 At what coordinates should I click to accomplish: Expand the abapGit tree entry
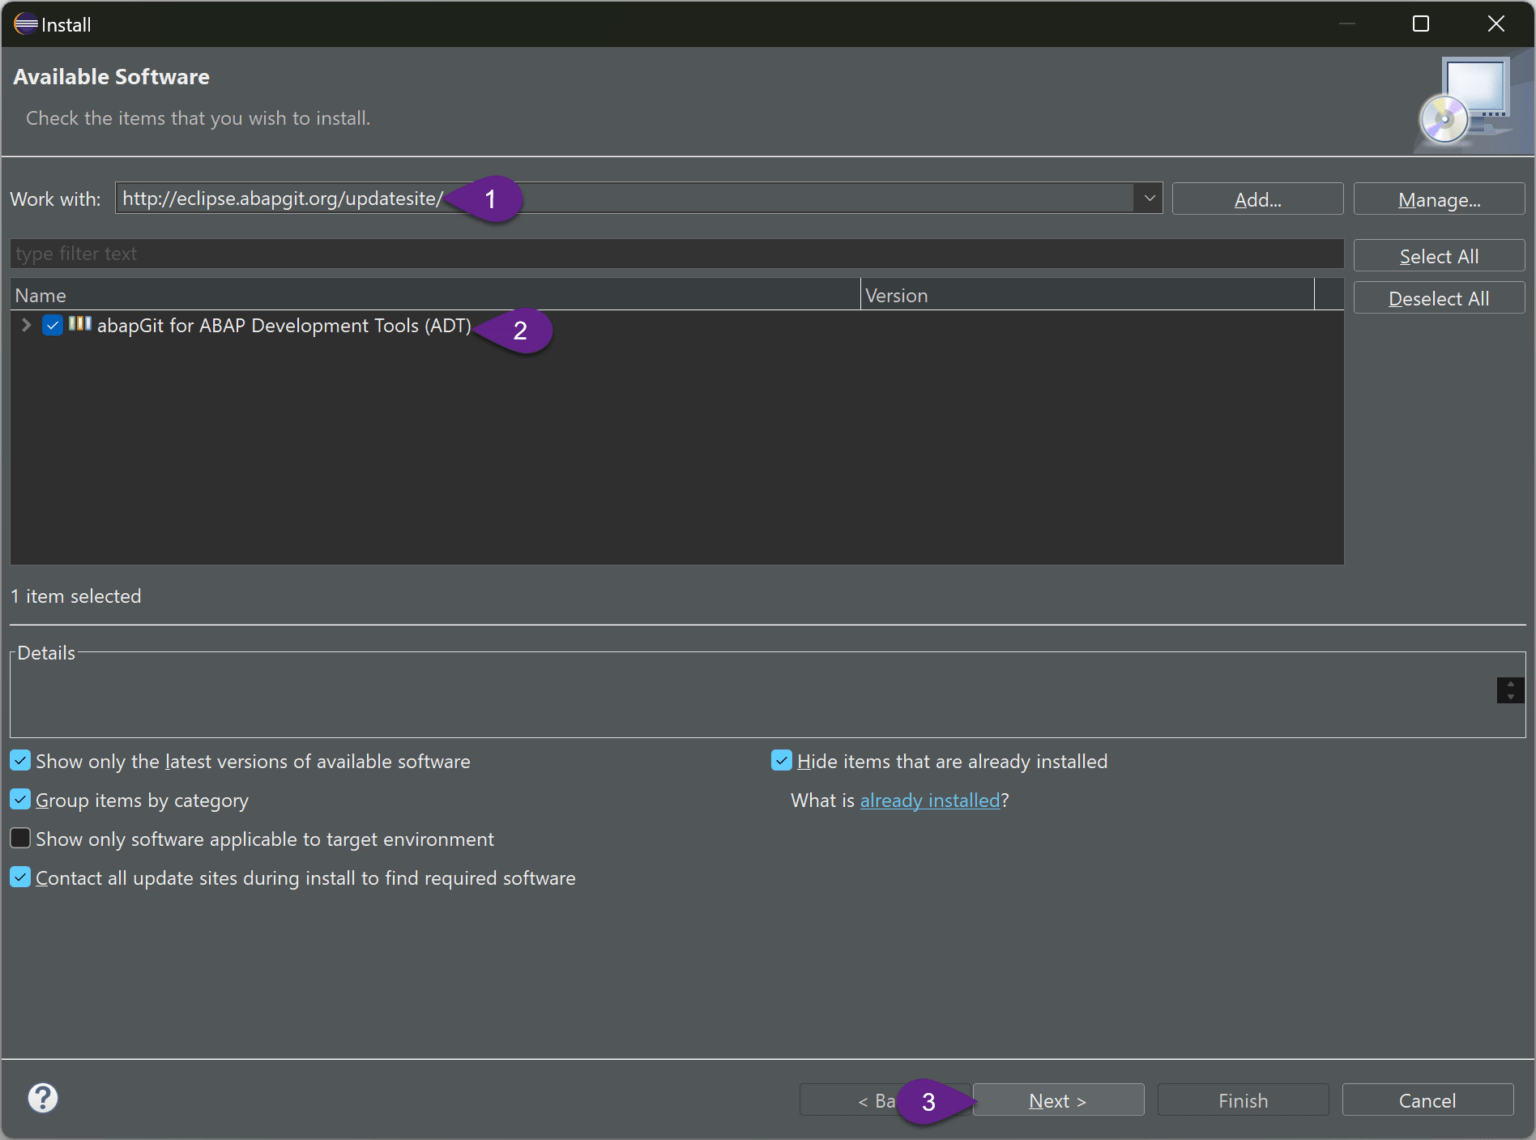25,325
